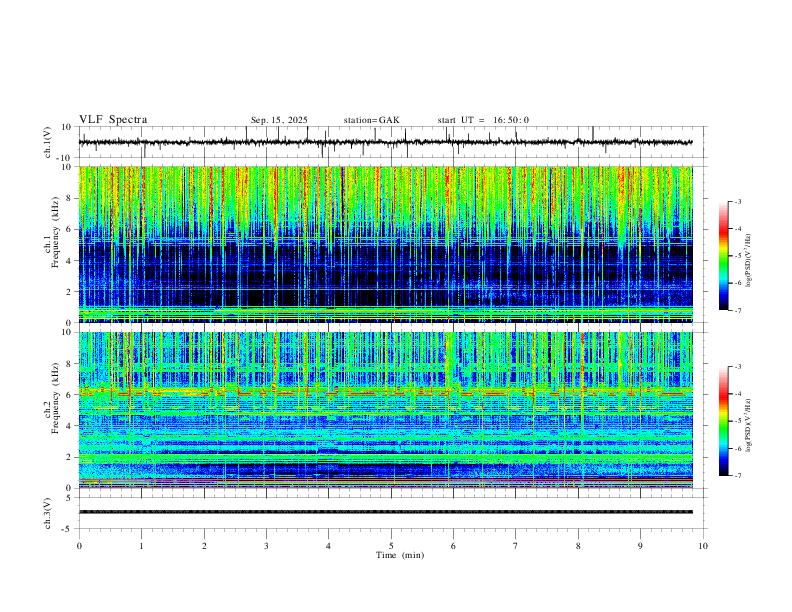Screen dimensions: 792x612
Task: Click the "5" tick on ch.3(V) axis
Action: 70,498
